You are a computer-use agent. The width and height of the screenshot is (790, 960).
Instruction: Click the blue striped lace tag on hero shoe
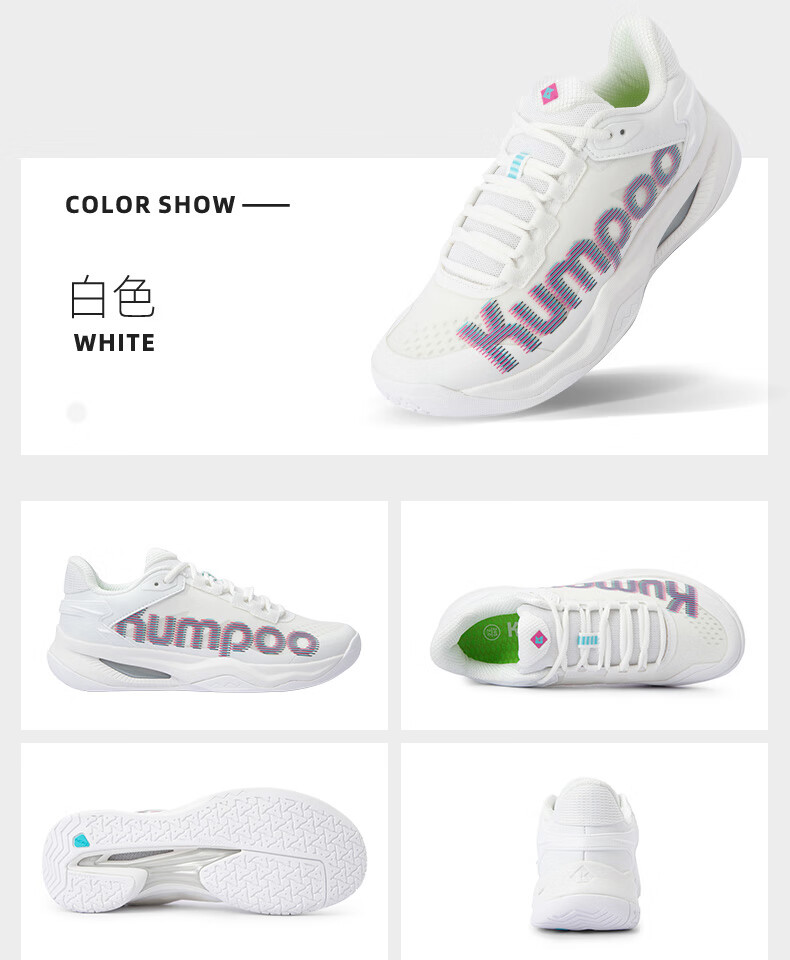click(518, 165)
